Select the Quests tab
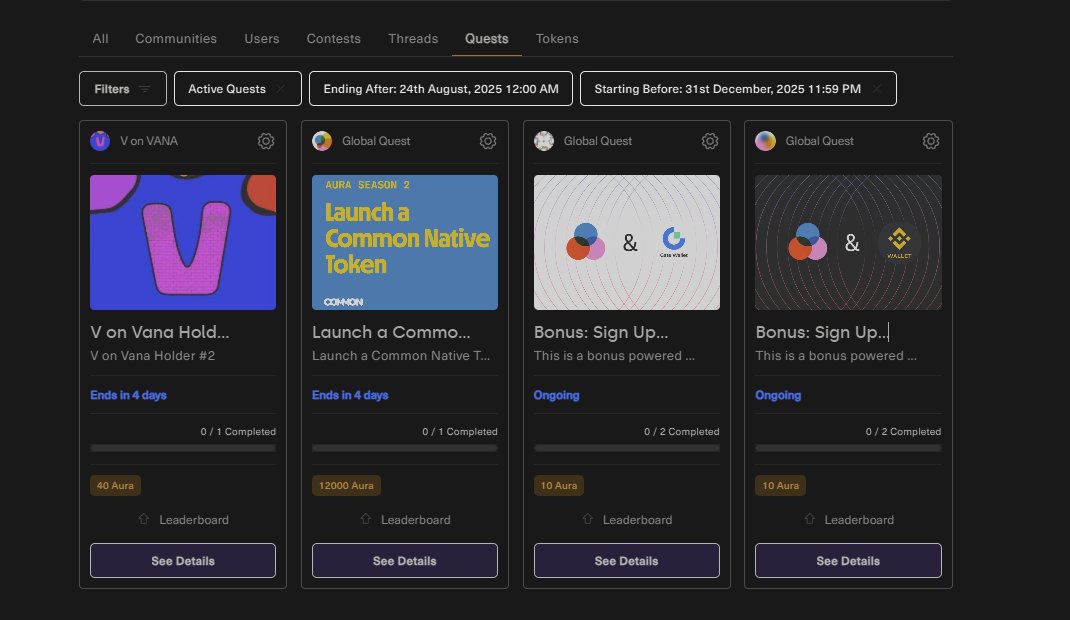Viewport: 1070px width, 620px height. 487,39
